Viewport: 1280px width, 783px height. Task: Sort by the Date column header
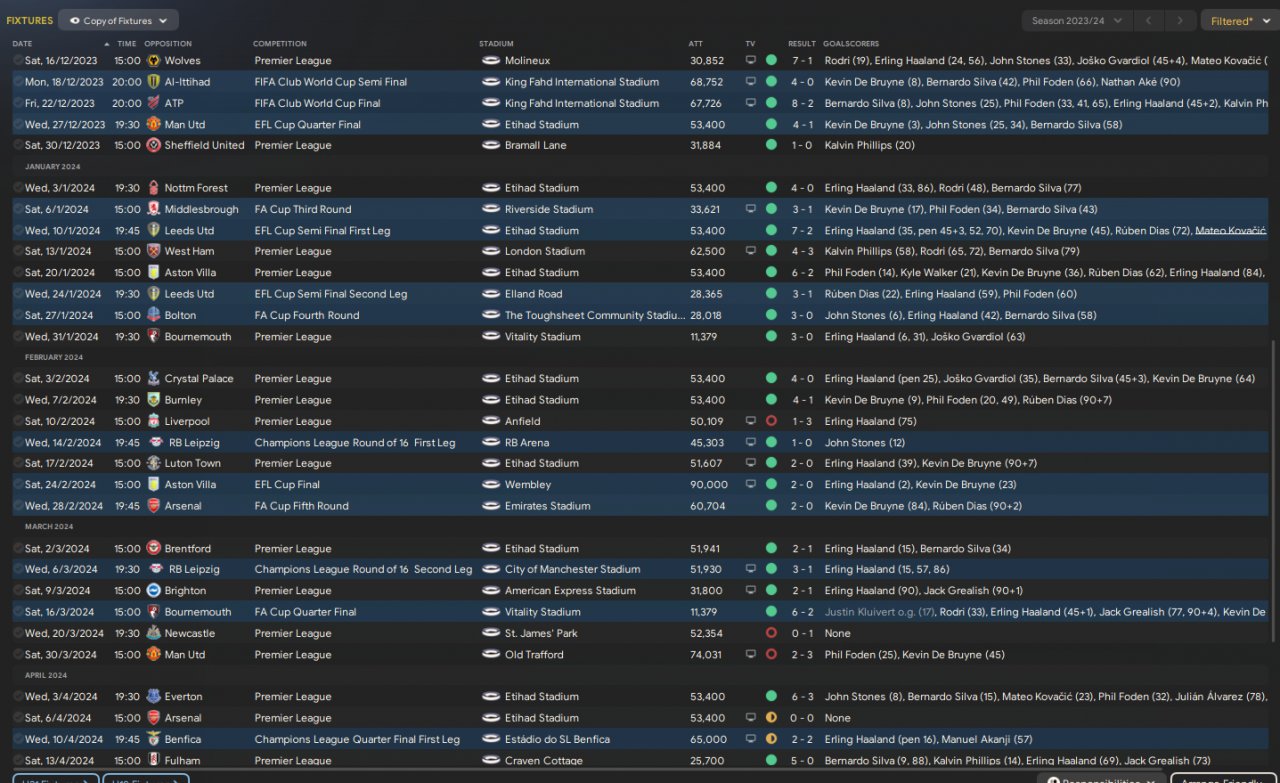22,44
